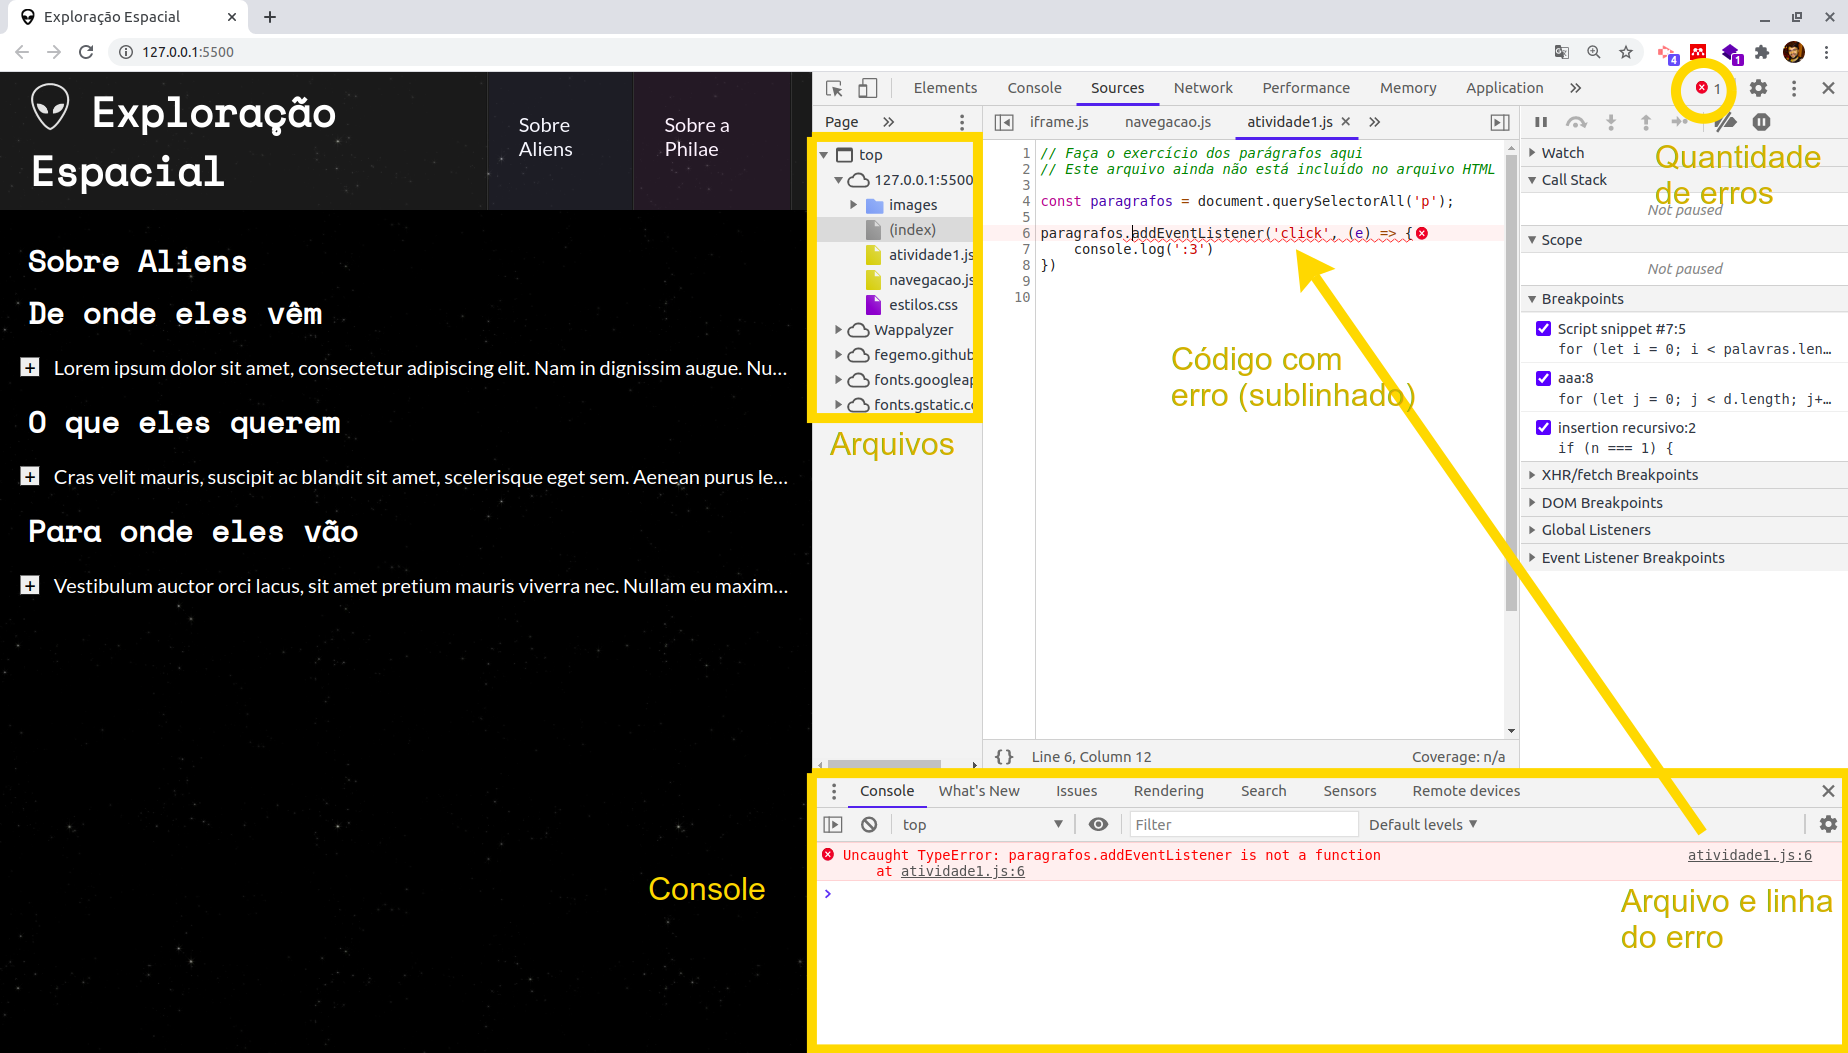Collapse the 127.0.0.1:5500 file tree
The height and width of the screenshot is (1053, 1848).
point(840,180)
